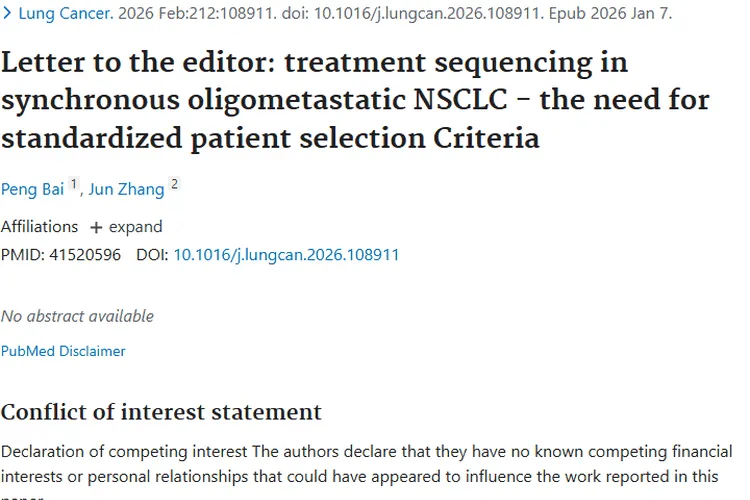The height and width of the screenshot is (500, 750).
Task: Click the Affiliations label
Action: tap(39, 227)
